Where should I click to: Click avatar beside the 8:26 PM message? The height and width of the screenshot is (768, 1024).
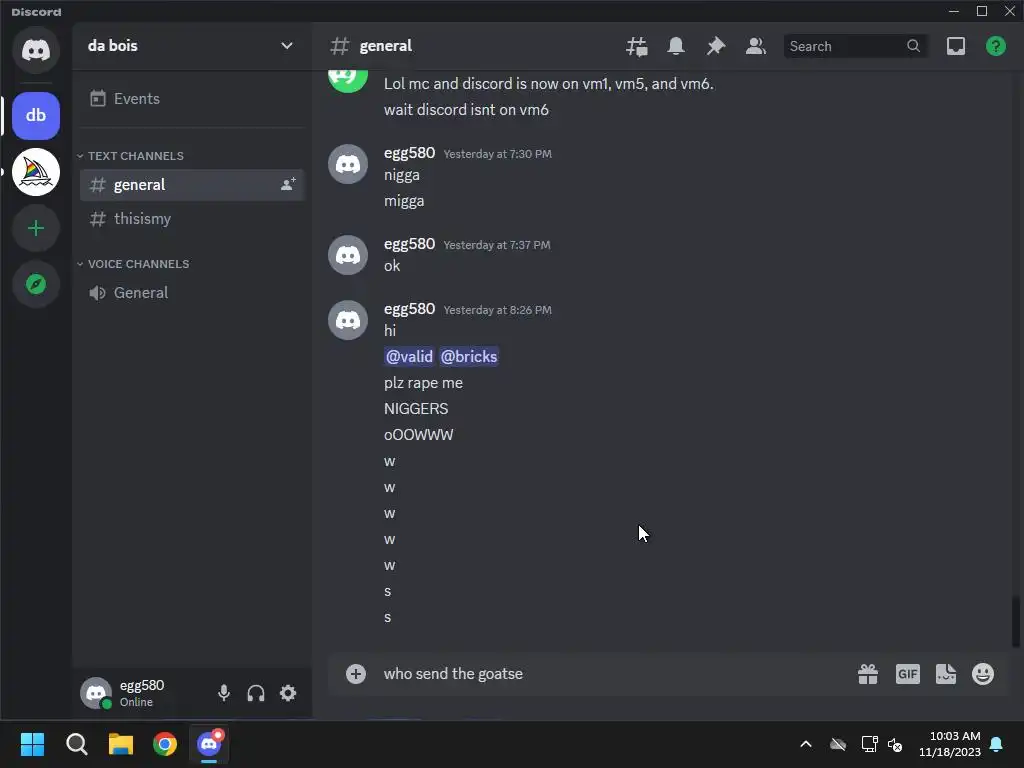click(x=348, y=320)
